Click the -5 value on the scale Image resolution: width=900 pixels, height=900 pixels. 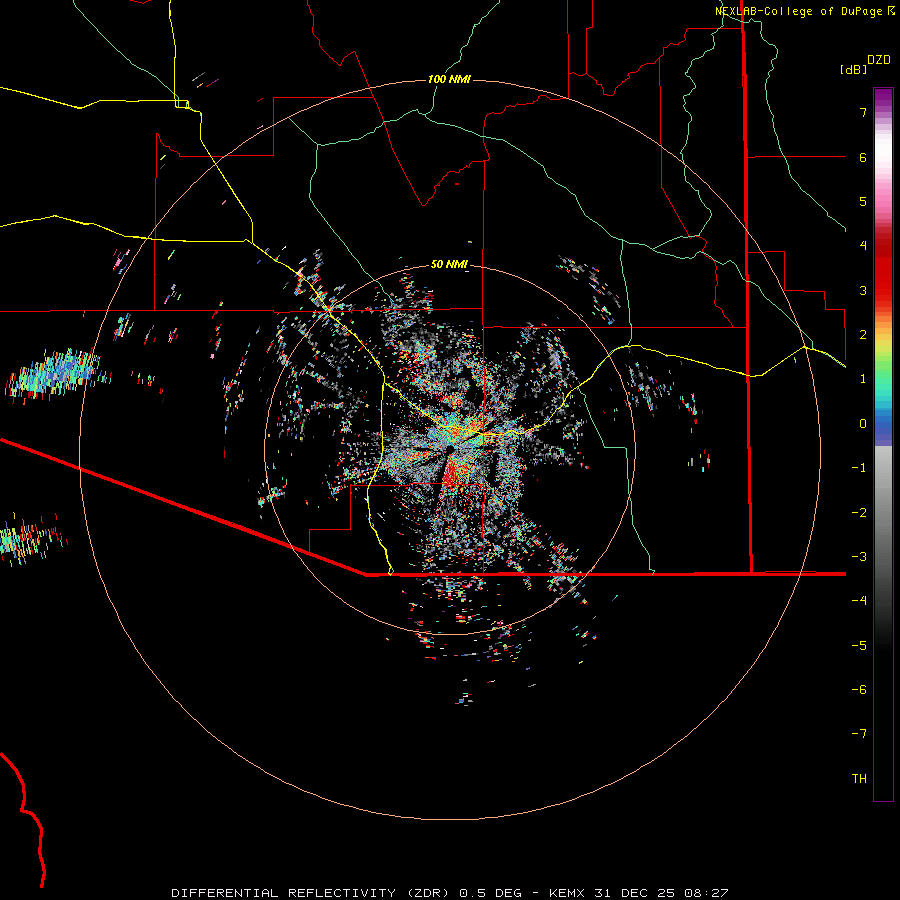859,646
